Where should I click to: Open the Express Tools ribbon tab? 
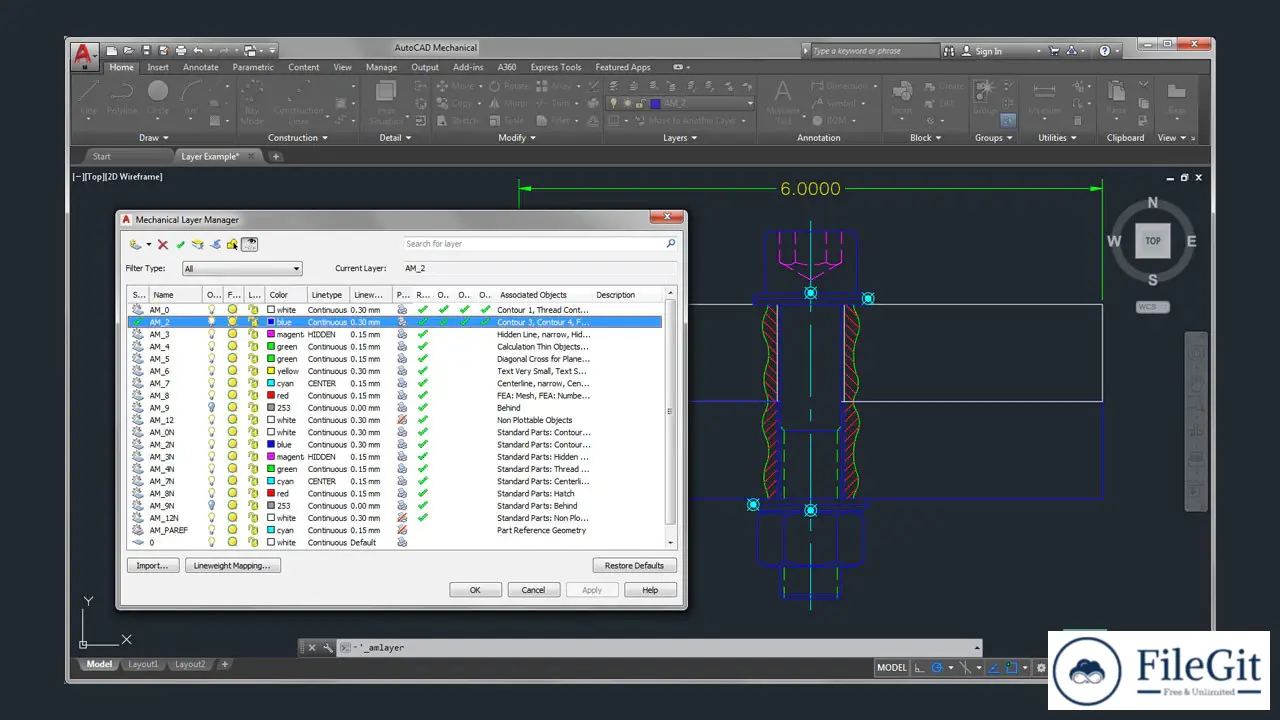(x=556, y=68)
